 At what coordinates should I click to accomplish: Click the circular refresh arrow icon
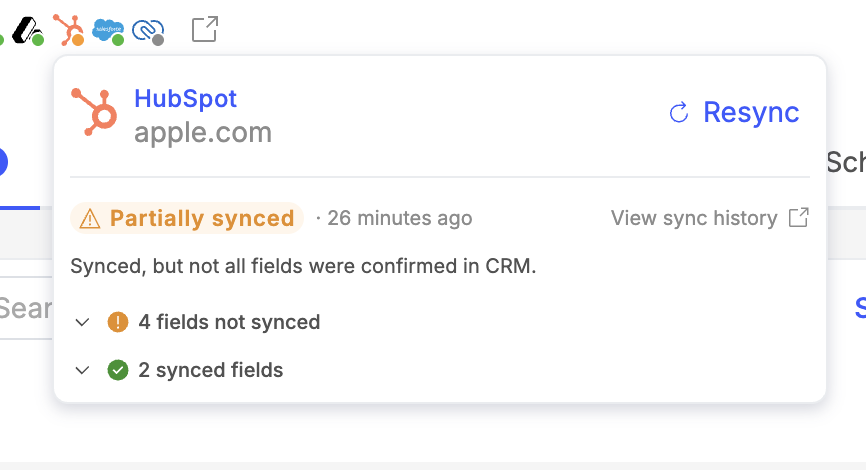click(x=679, y=112)
